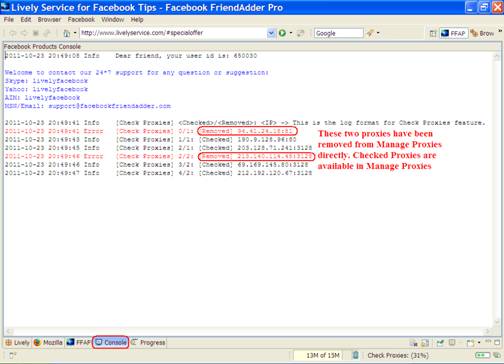504x364 pixels.
Task: Open the Edit menu
Action: (26, 20)
